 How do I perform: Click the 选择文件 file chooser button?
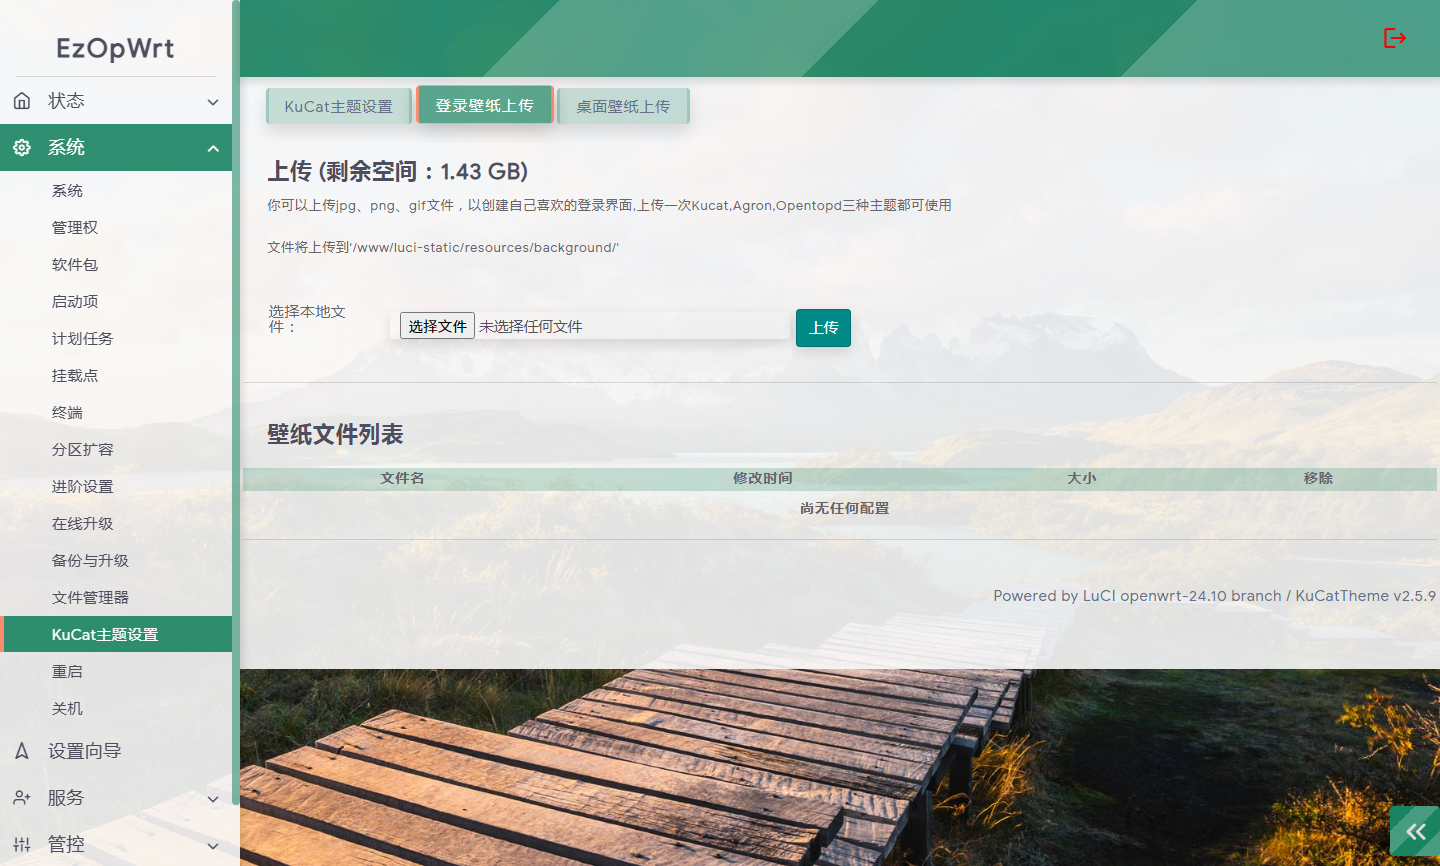(x=437, y=326)
